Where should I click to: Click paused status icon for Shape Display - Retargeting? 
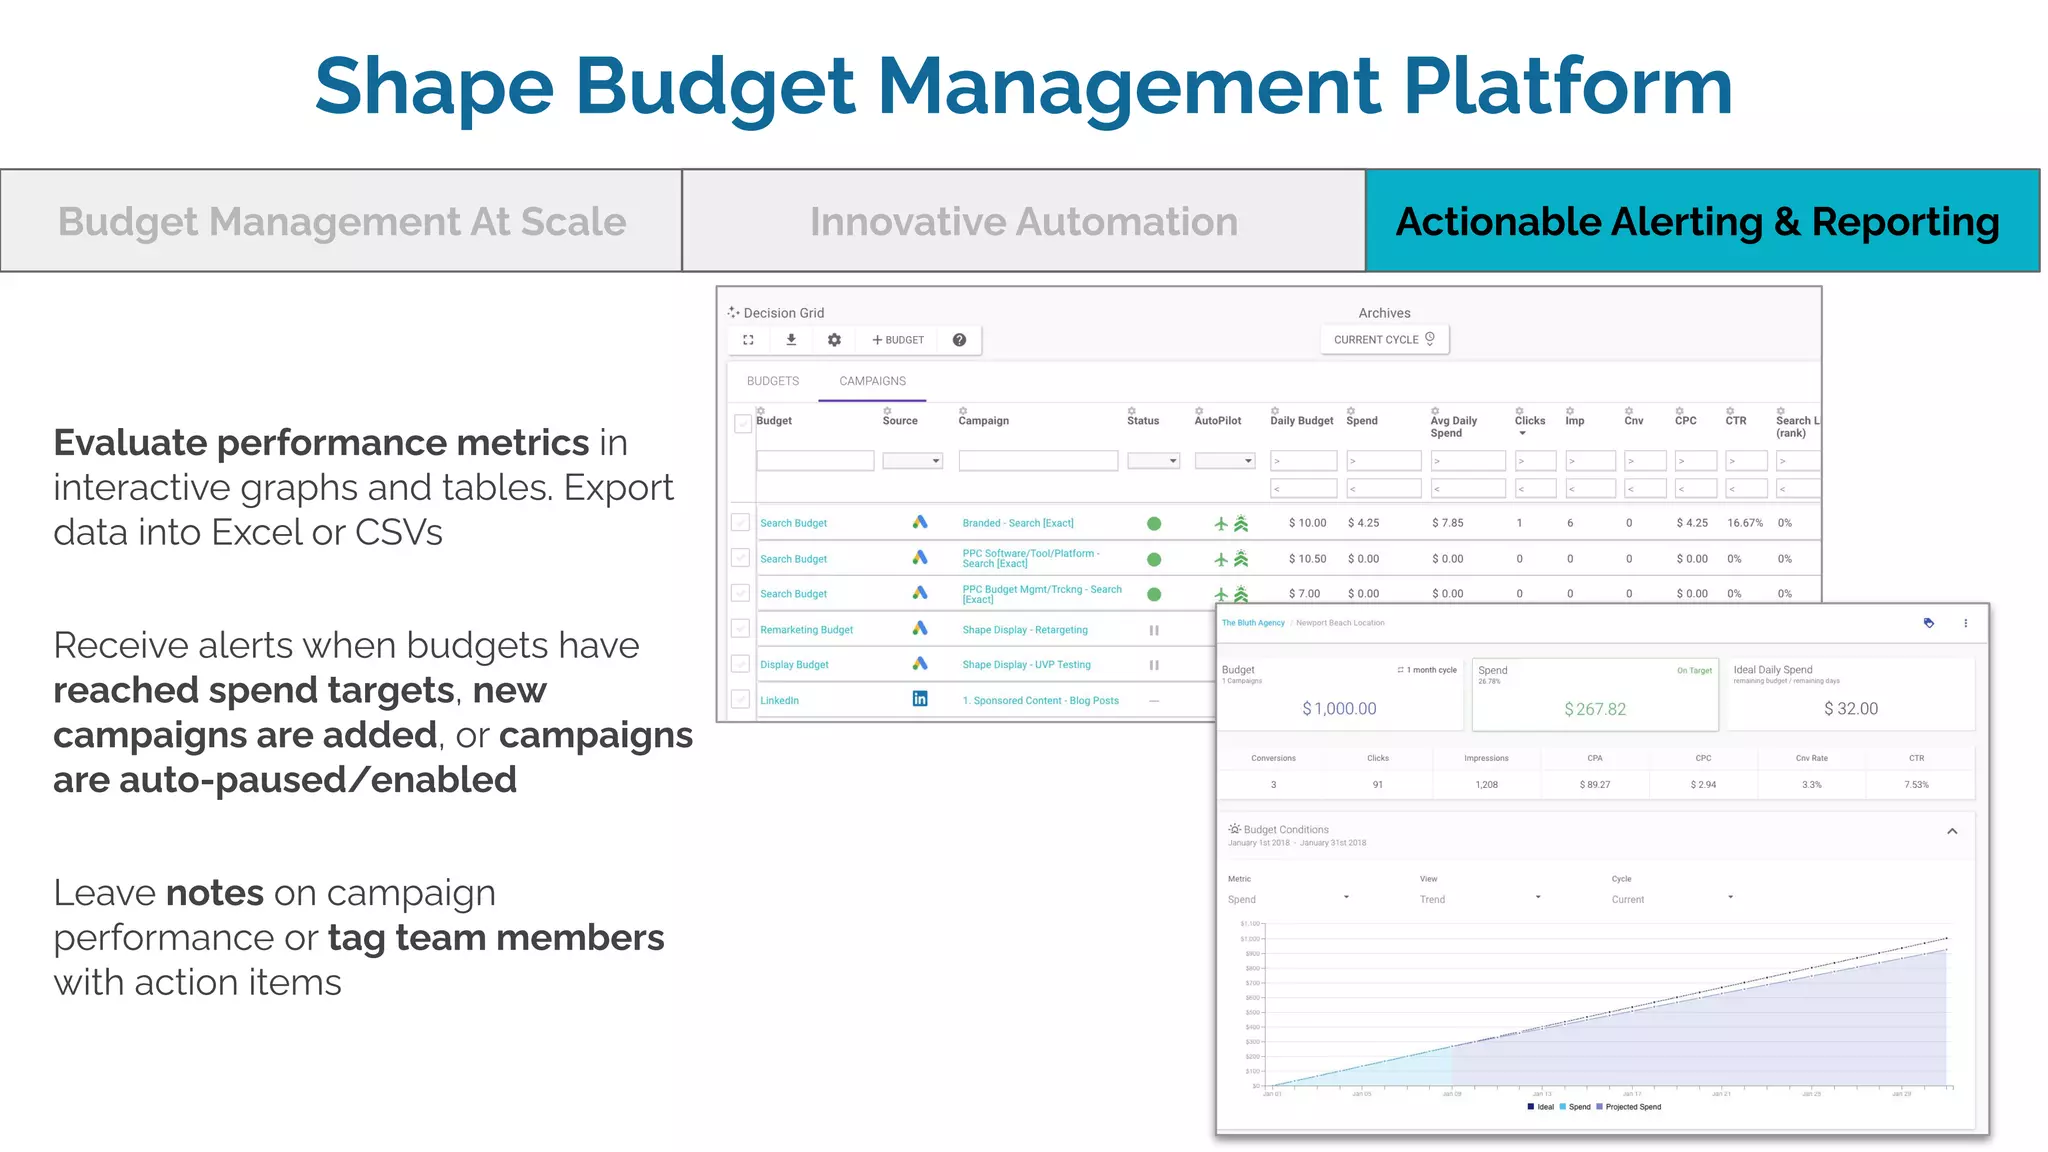(x=1154, y=630)
